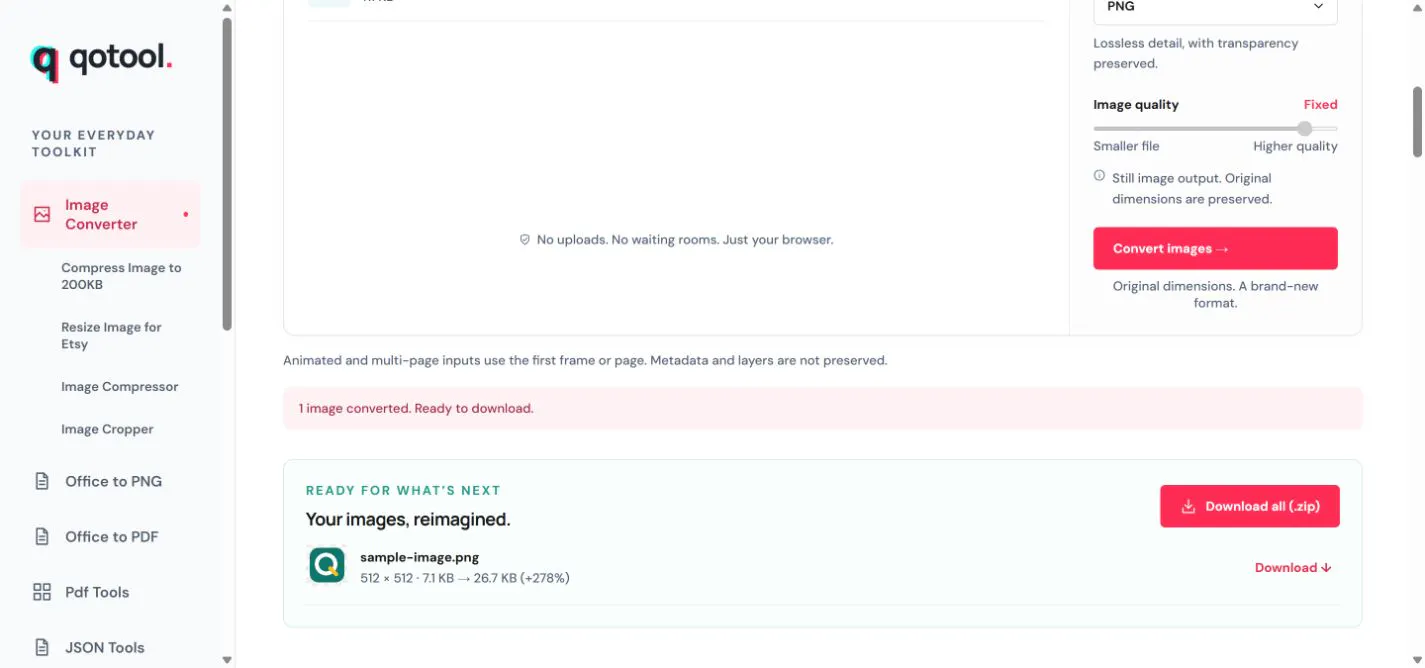
Task: Click 'Original dimensions. A brand-new format.' caption
Action: [1215, 294]
